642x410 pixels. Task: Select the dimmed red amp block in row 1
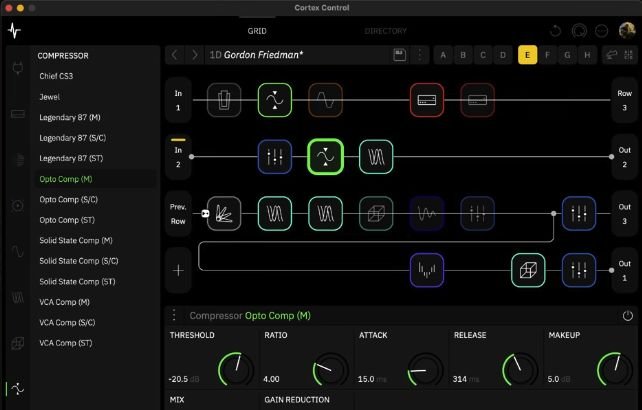click(477, 100)
